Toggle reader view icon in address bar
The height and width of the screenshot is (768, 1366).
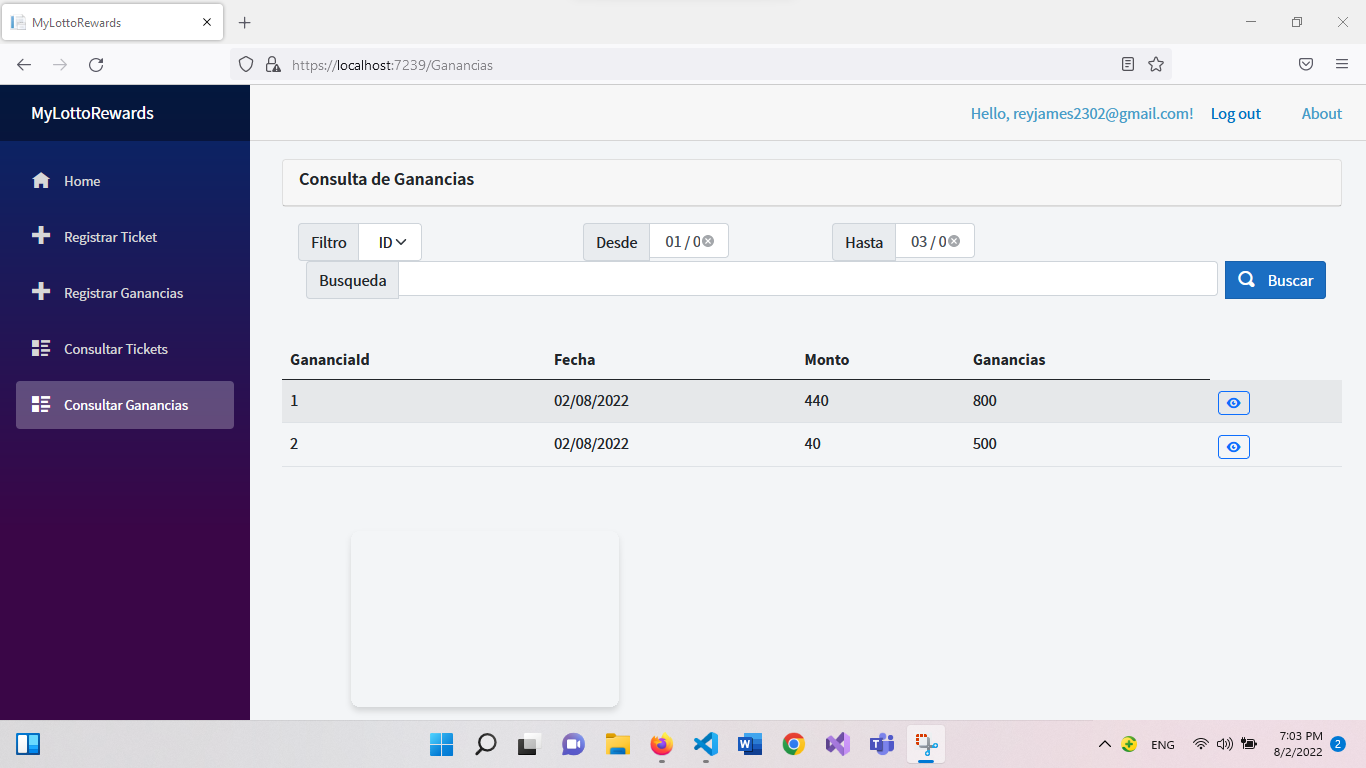click(1128, 65)
